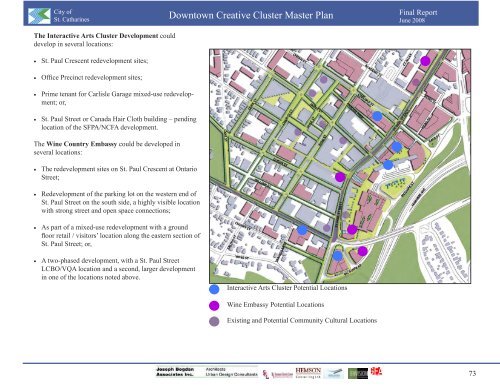Select the southernmost magenta dot on the map

(x=363, y=251)
